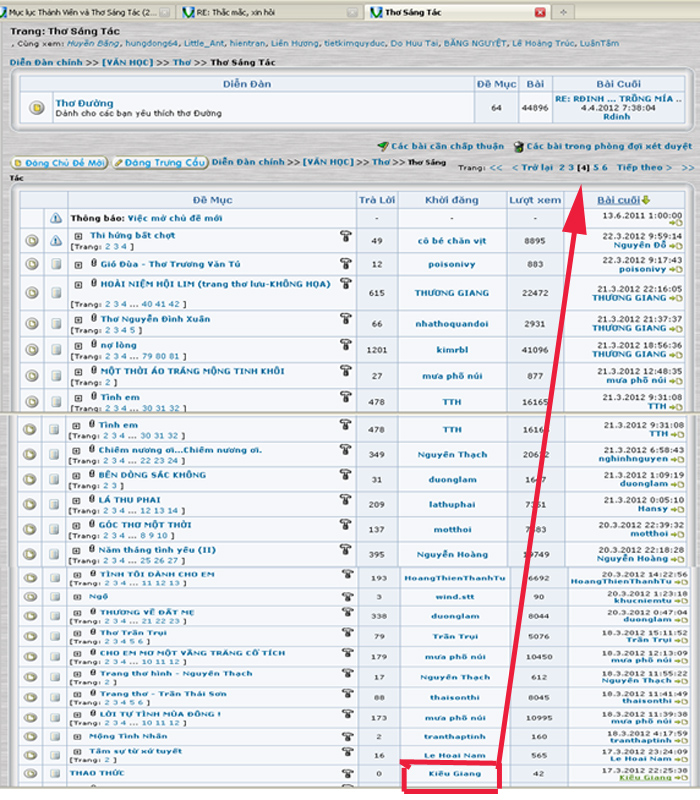Click the status icon in 'Ngõ' row
700x800 pixels.
[x=31, y=596]
